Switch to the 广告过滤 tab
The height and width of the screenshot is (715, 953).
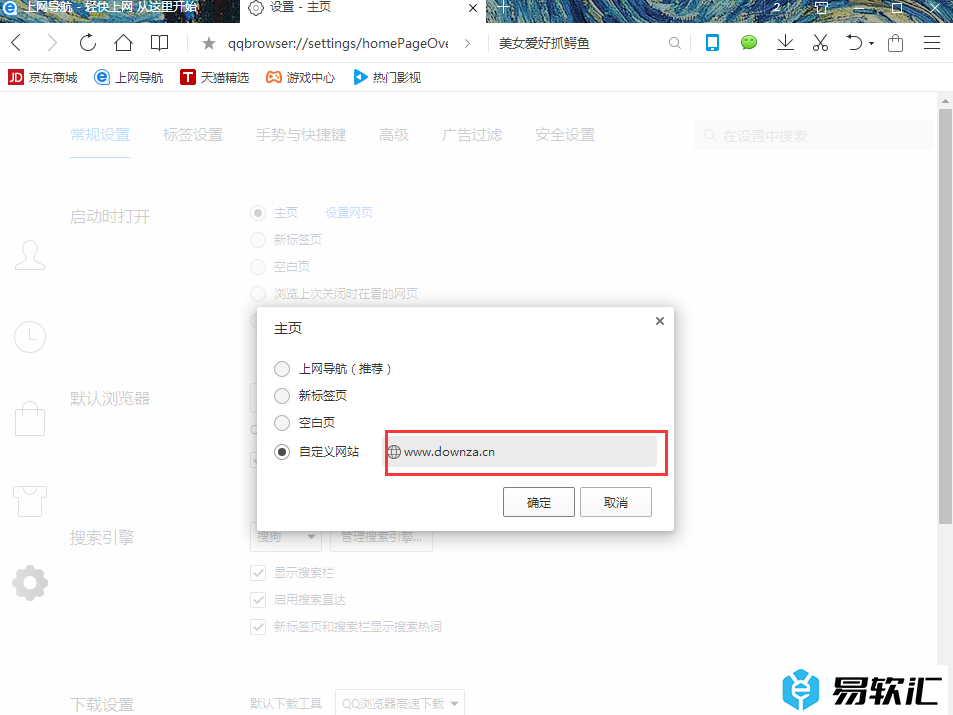click(472, 135)
